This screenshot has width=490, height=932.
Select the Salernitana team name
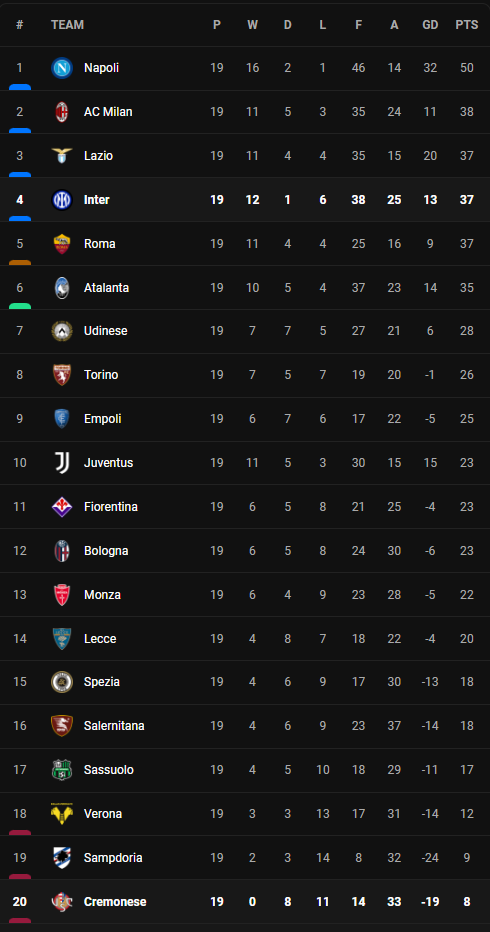tap(114, 726)
